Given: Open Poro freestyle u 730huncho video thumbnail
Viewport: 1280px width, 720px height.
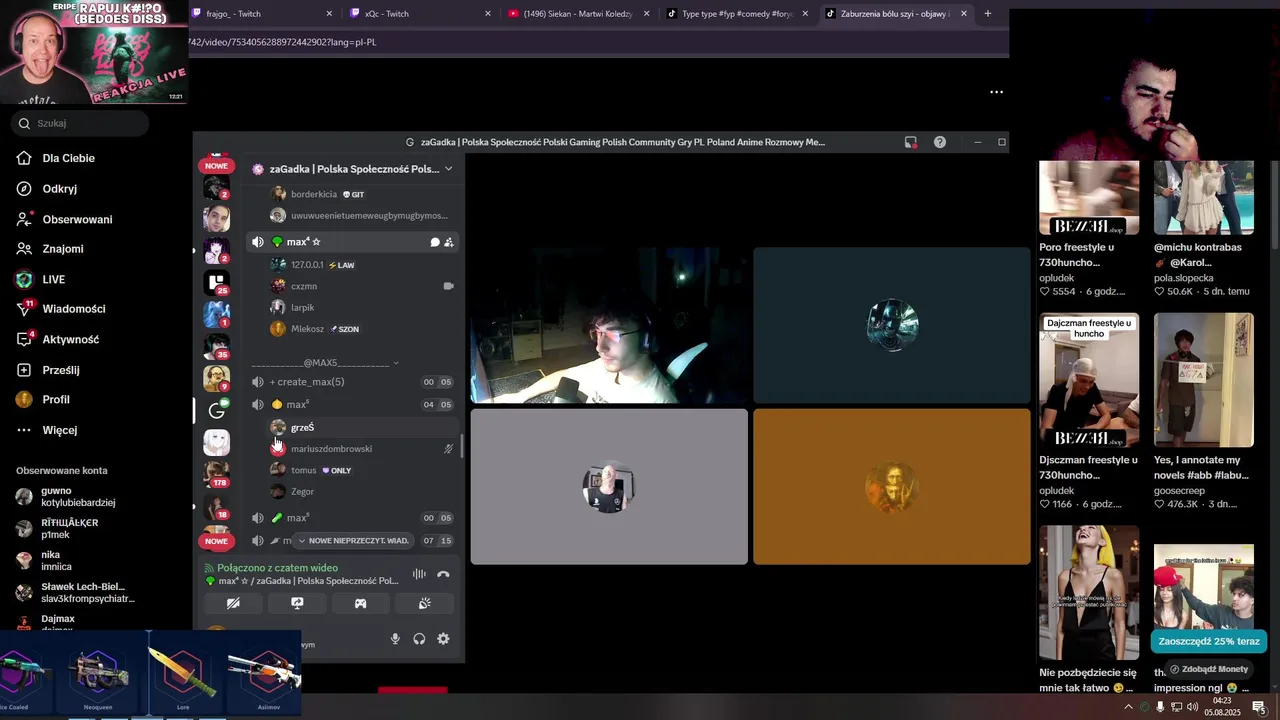Looking at the screenshot, I should [x=1089, y=197].
